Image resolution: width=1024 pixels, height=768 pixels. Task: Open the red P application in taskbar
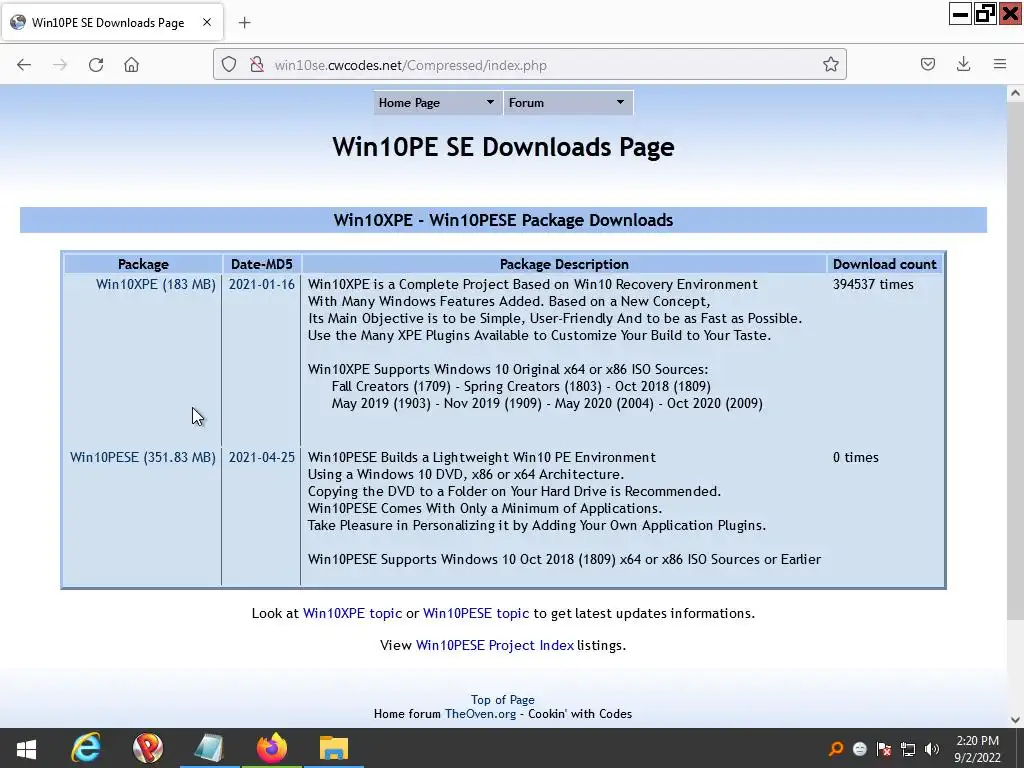148,748
